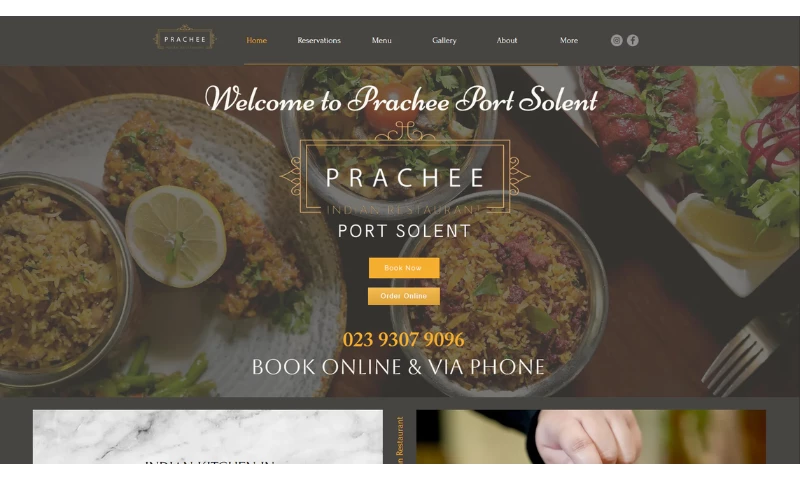The height and width of the screenshot is (480, 800).
Task: Go to the Home menu item
Action: 257,40
